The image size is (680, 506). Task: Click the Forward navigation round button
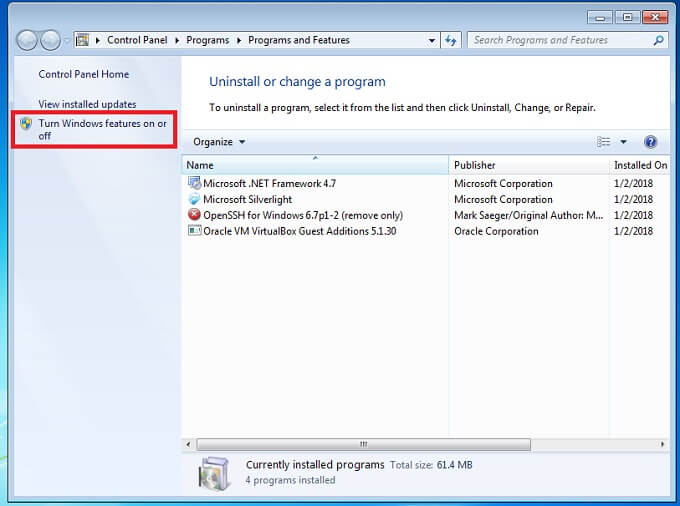pyautogui.click(x=50, y=40)
